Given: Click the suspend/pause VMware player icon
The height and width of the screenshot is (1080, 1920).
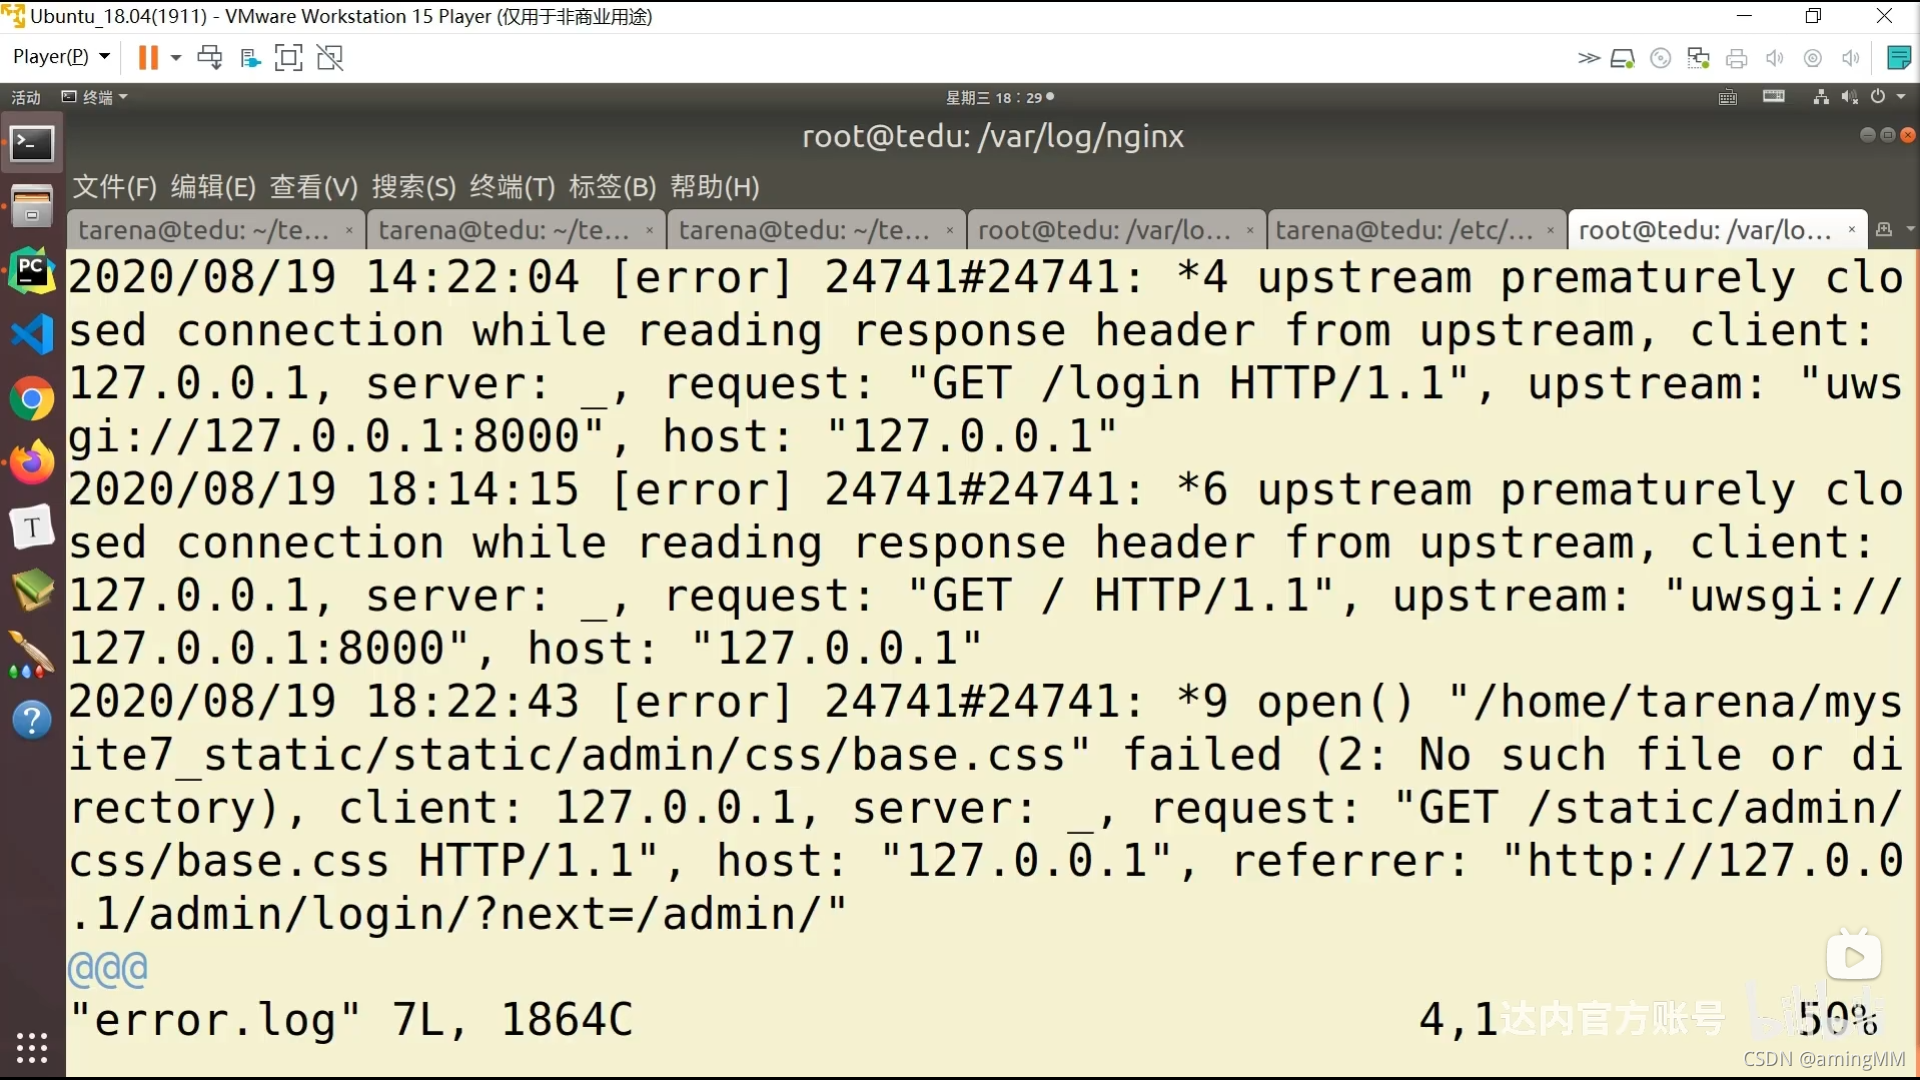Looking at the screenshot, I should click(146, 57).
